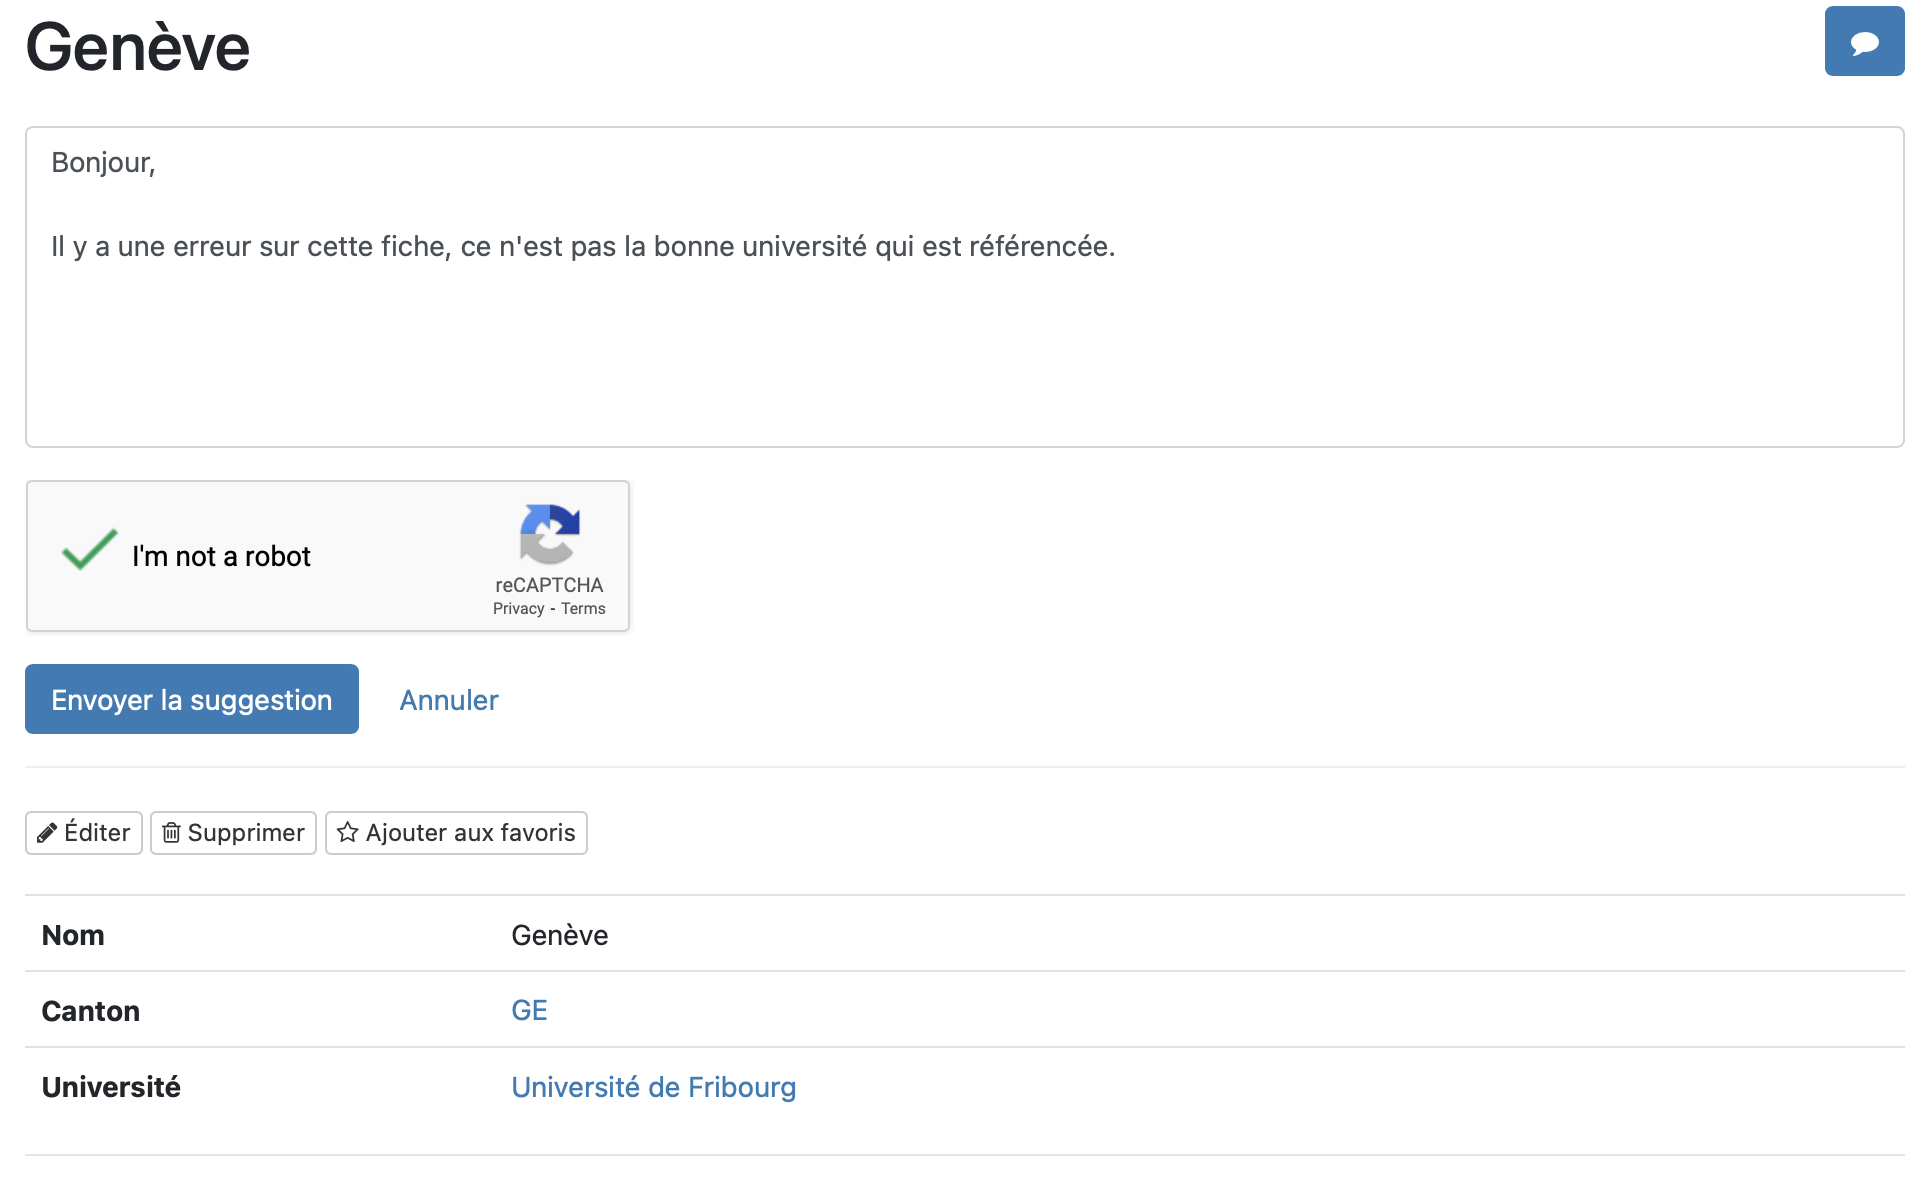
Task: Click the Nom row label
Action: [73, 935]
